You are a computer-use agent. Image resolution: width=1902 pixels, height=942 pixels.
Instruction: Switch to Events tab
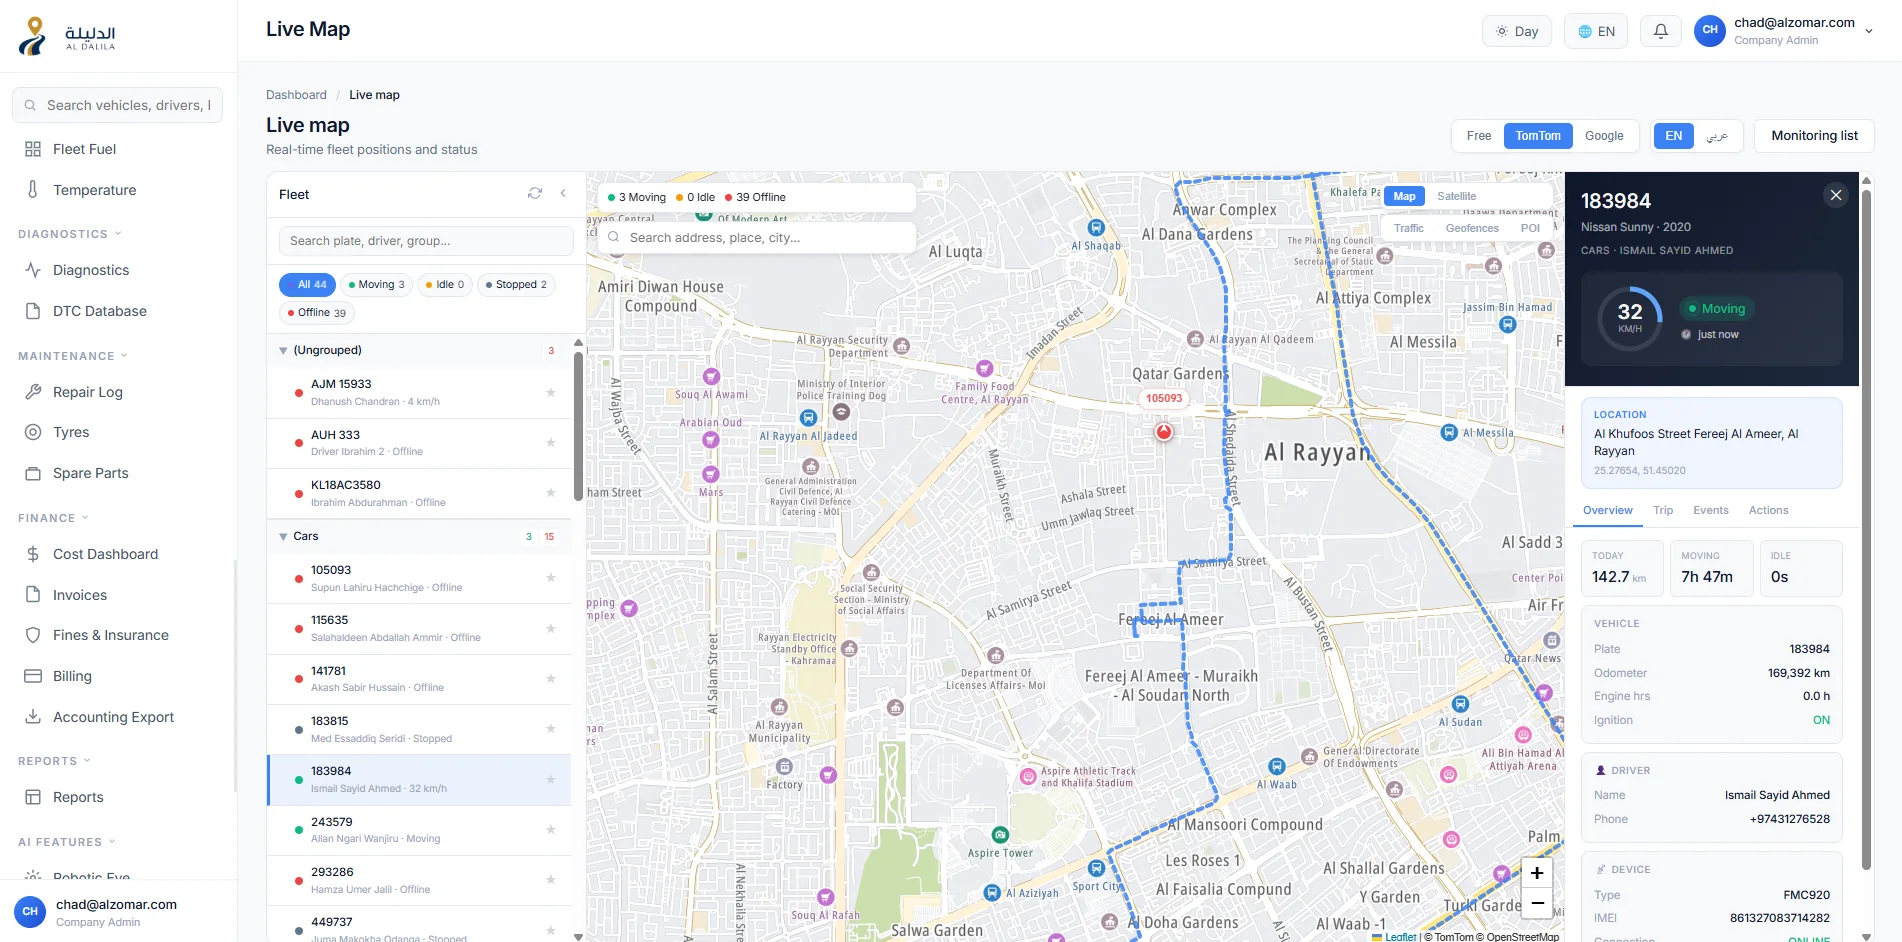tap(1711, 510)
